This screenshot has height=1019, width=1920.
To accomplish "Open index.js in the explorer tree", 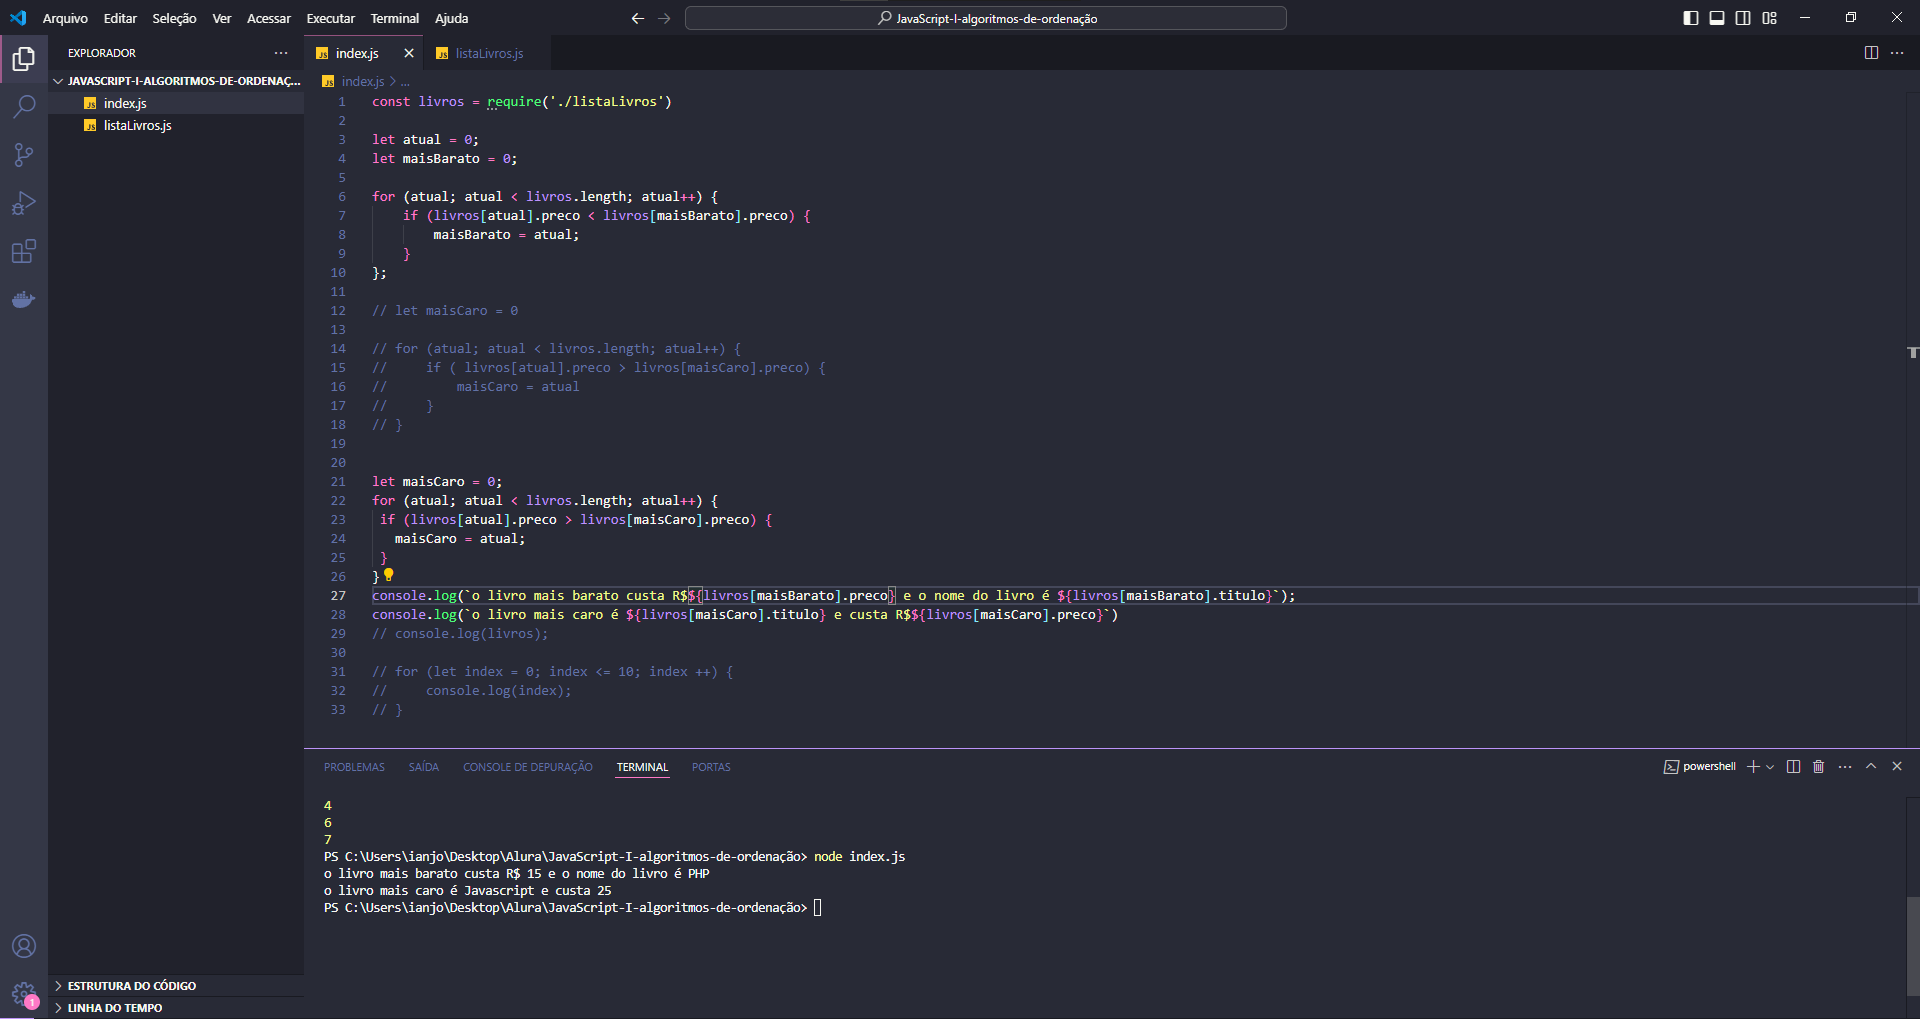I will [x=125, y=103].
